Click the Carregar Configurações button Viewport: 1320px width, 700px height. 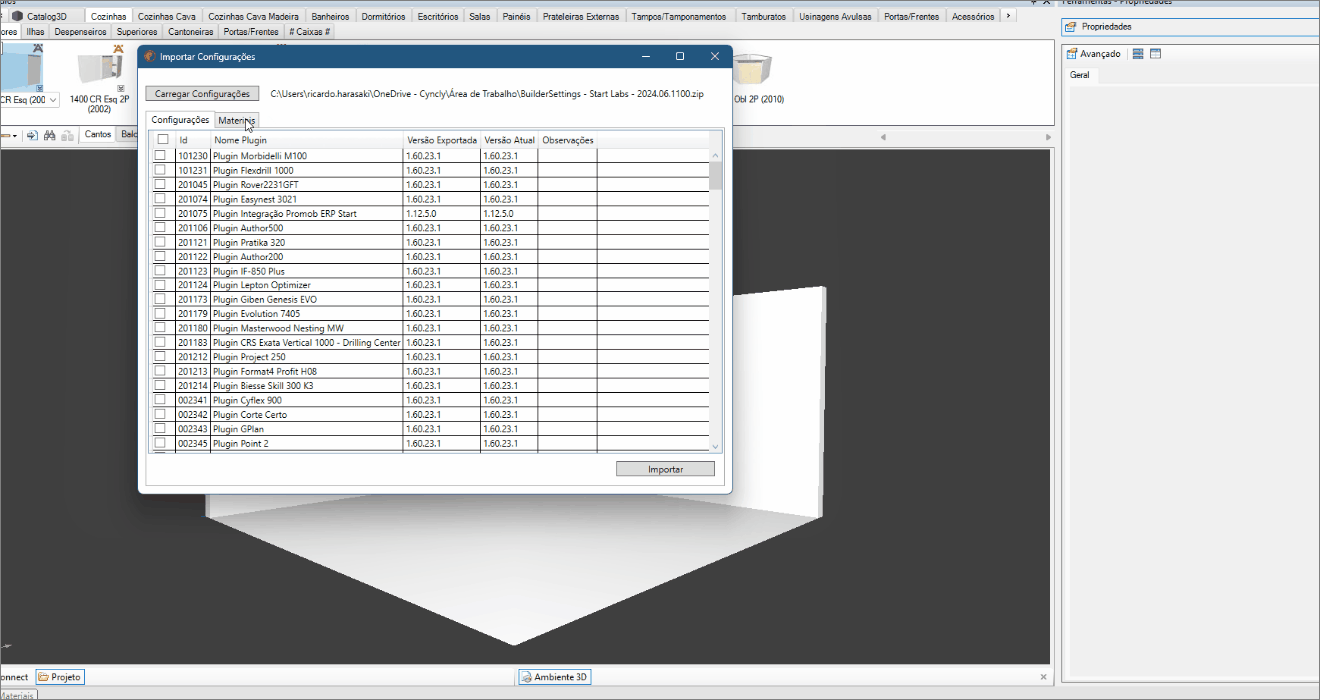[x=202, y=93]
